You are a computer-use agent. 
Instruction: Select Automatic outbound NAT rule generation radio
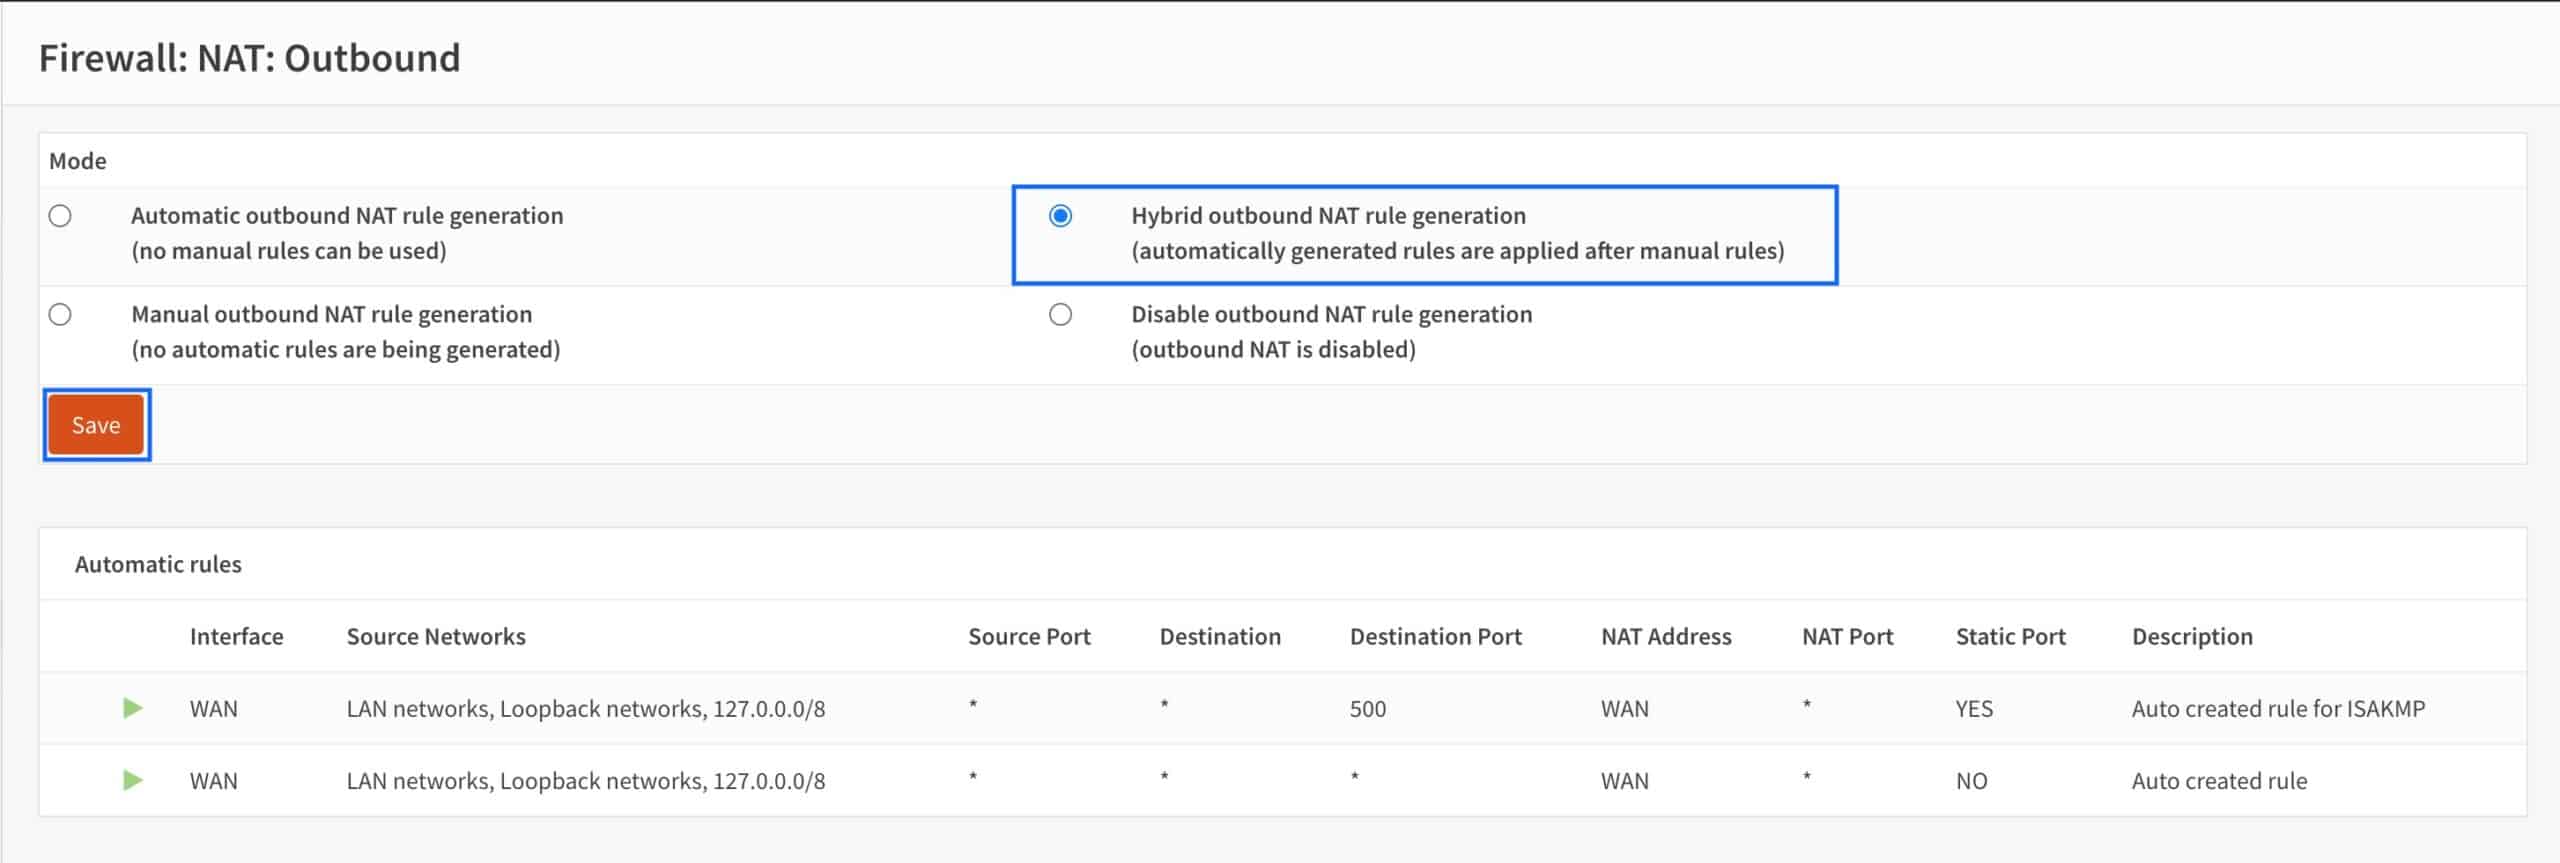60,216
